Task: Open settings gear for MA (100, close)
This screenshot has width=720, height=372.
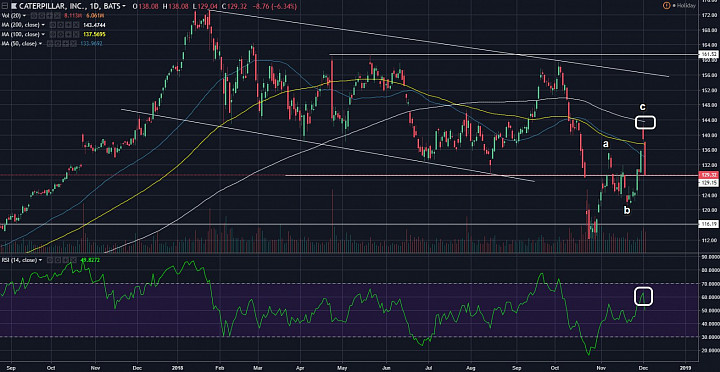Action: click(x=61, y=34)
